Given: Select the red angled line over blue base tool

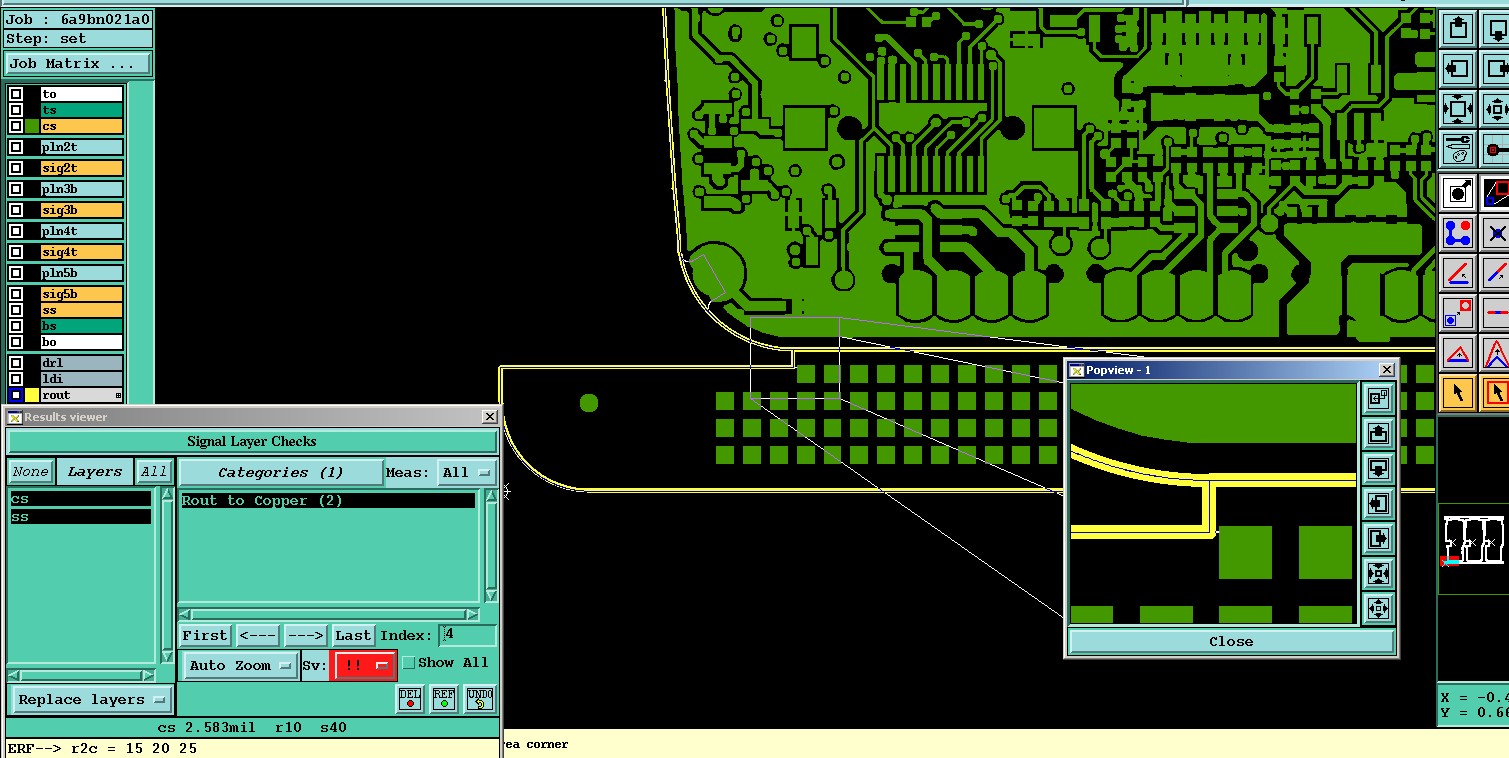Looking at the screenshot, I should [1458, 272].
